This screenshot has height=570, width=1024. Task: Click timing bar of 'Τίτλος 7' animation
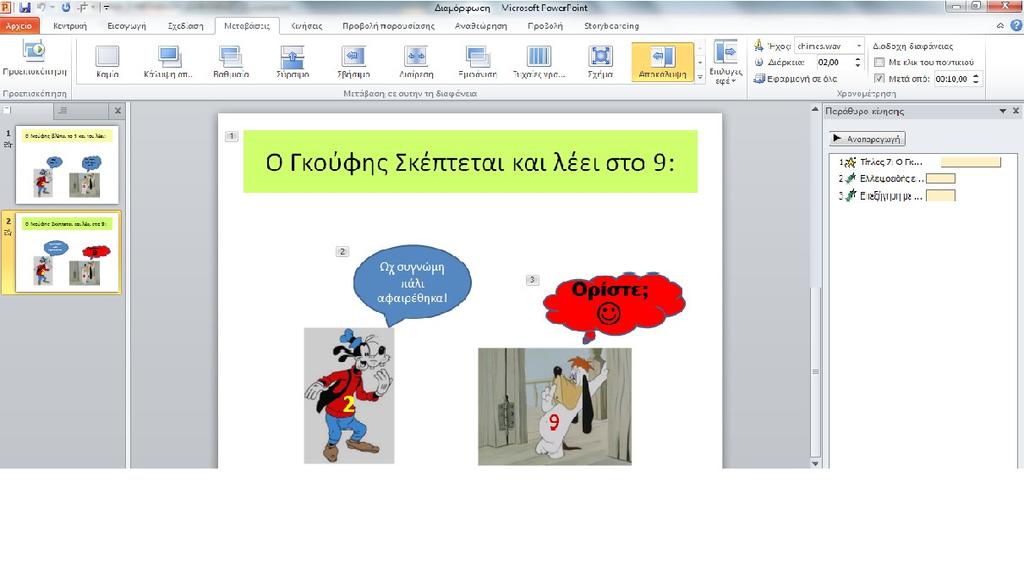point(970,162)
